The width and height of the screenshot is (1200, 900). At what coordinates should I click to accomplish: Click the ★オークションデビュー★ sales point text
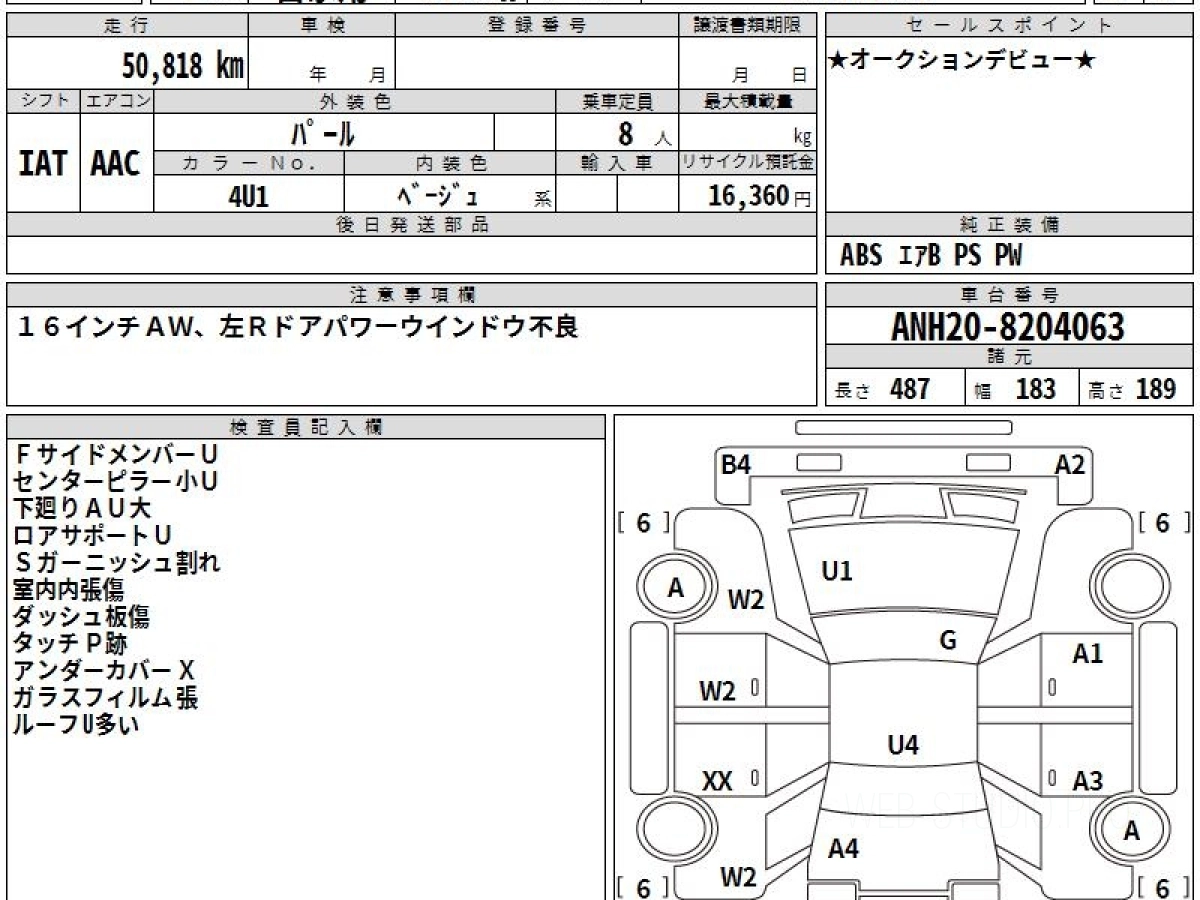point(962,61)
